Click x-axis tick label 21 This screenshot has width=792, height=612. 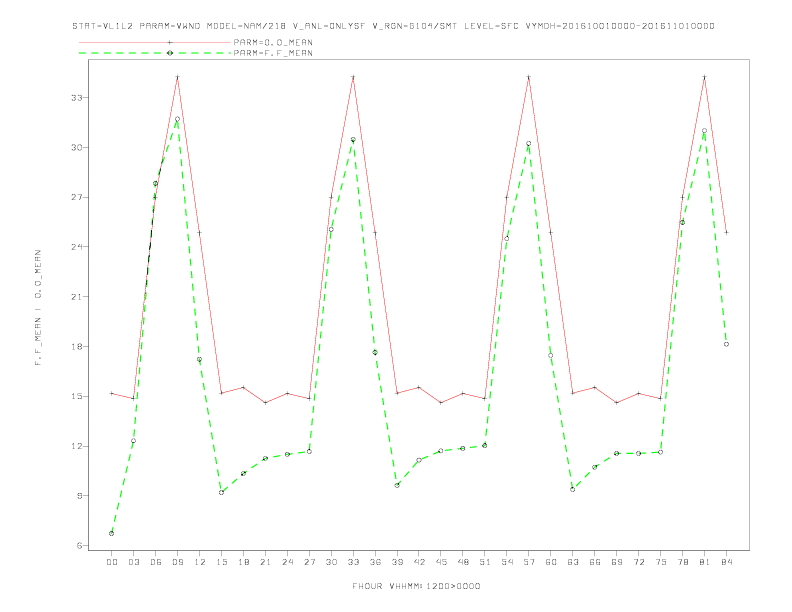click(265, 562)
